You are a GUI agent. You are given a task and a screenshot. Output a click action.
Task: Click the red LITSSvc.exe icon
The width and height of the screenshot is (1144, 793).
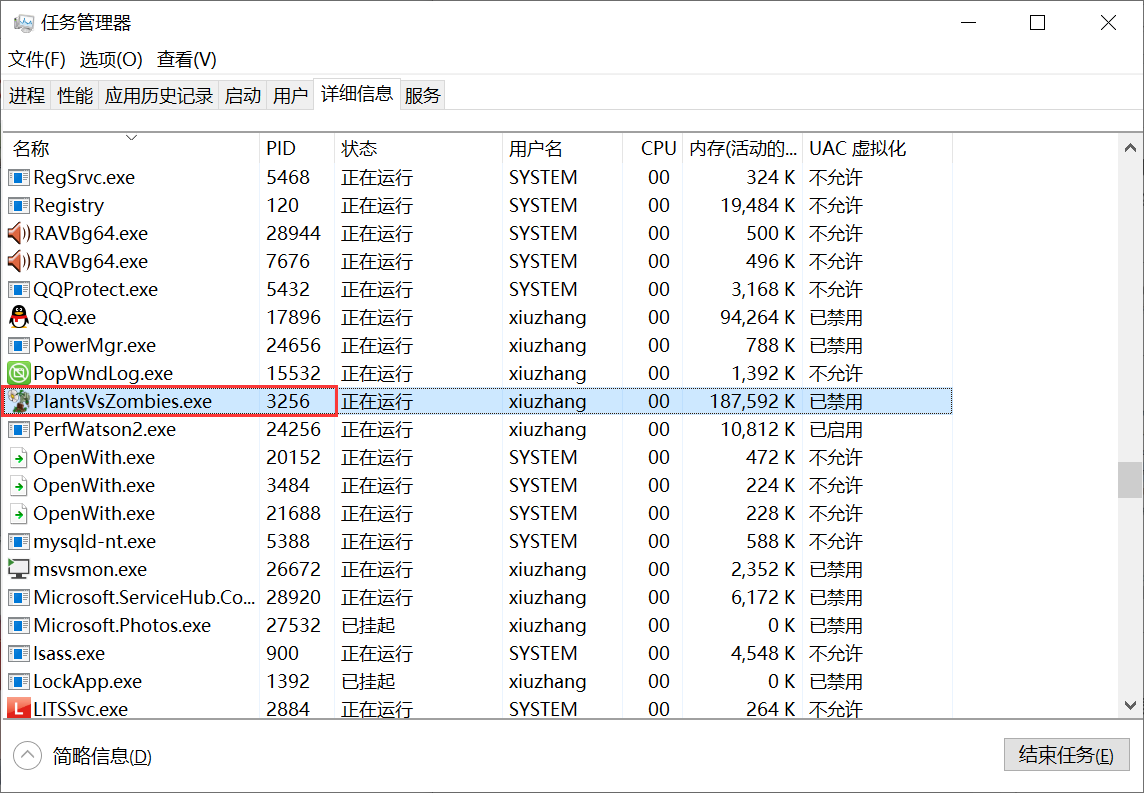coord(19,708)
